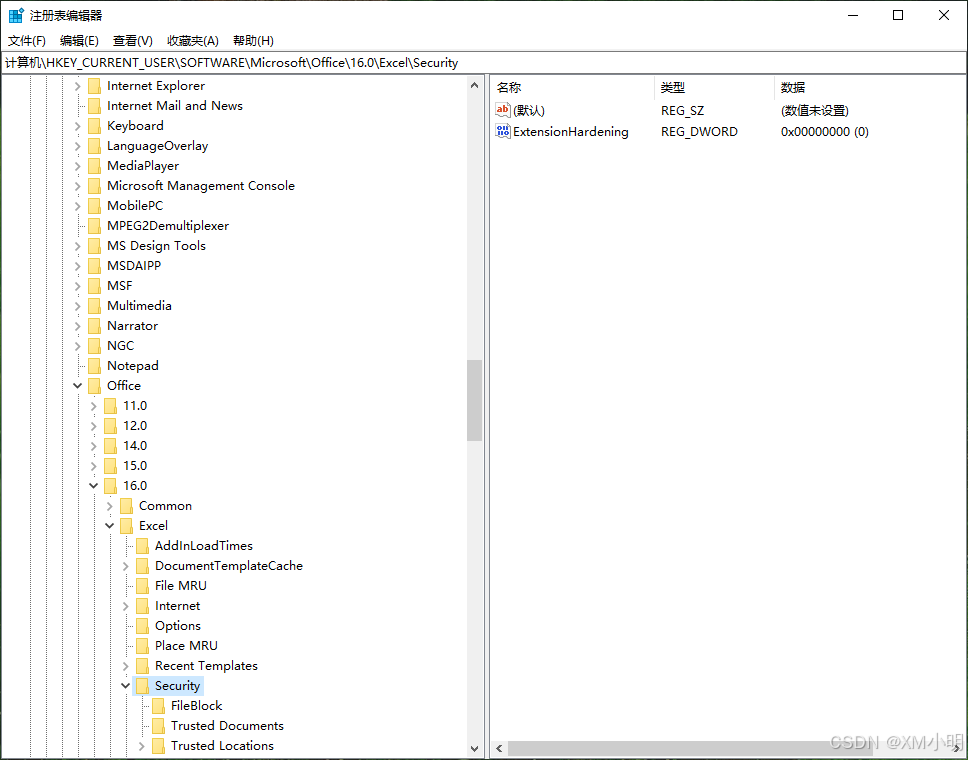968x760 pixels.
Task: Select the (默认) string value icon
Action: click(x=503, y=110)
